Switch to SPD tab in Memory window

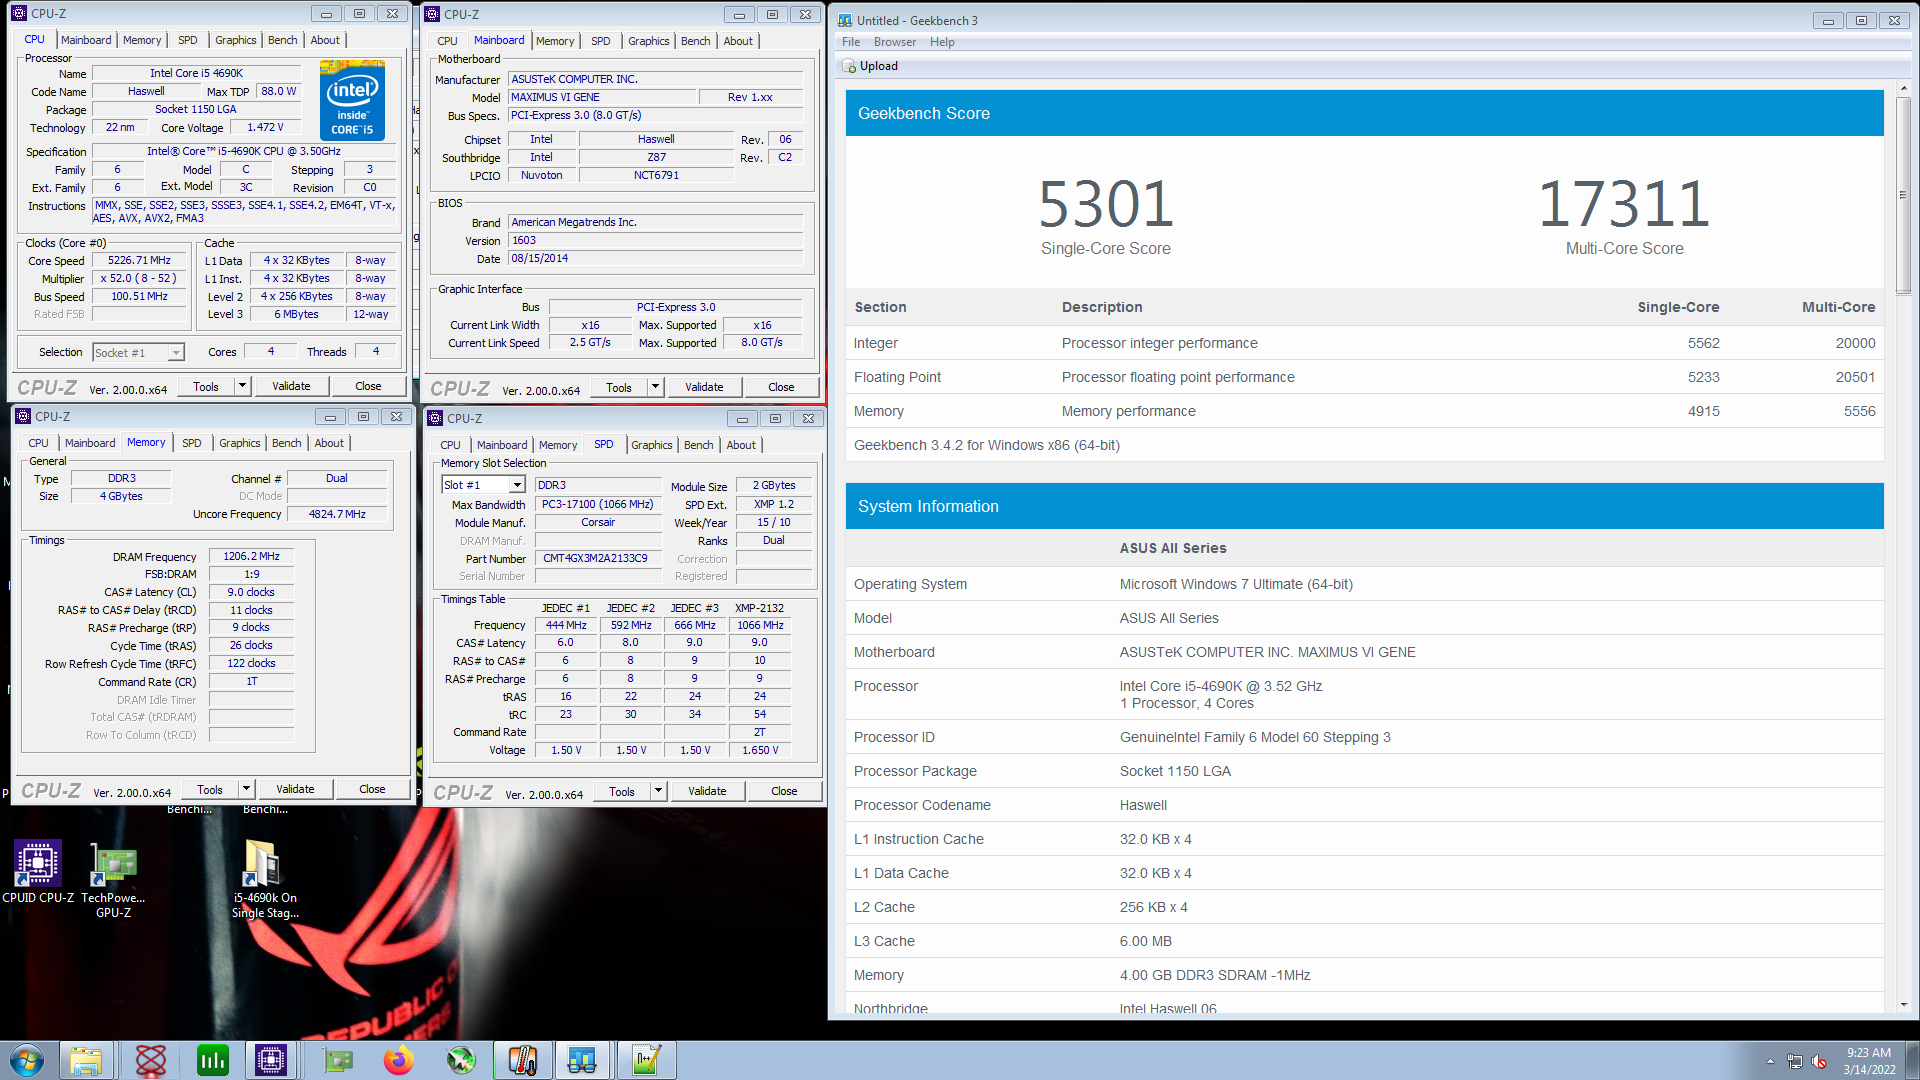click(x=191, y=443)
